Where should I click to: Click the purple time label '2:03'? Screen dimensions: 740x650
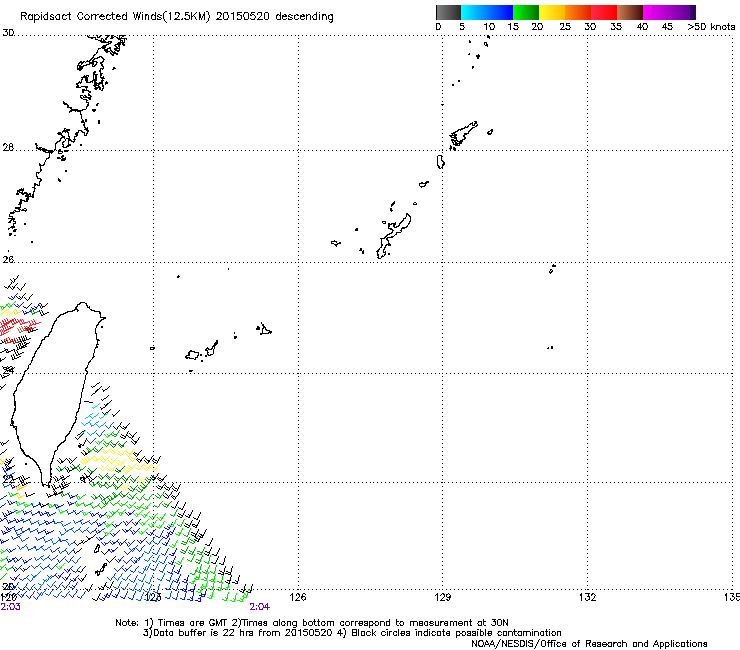click(x=10, y=607)
